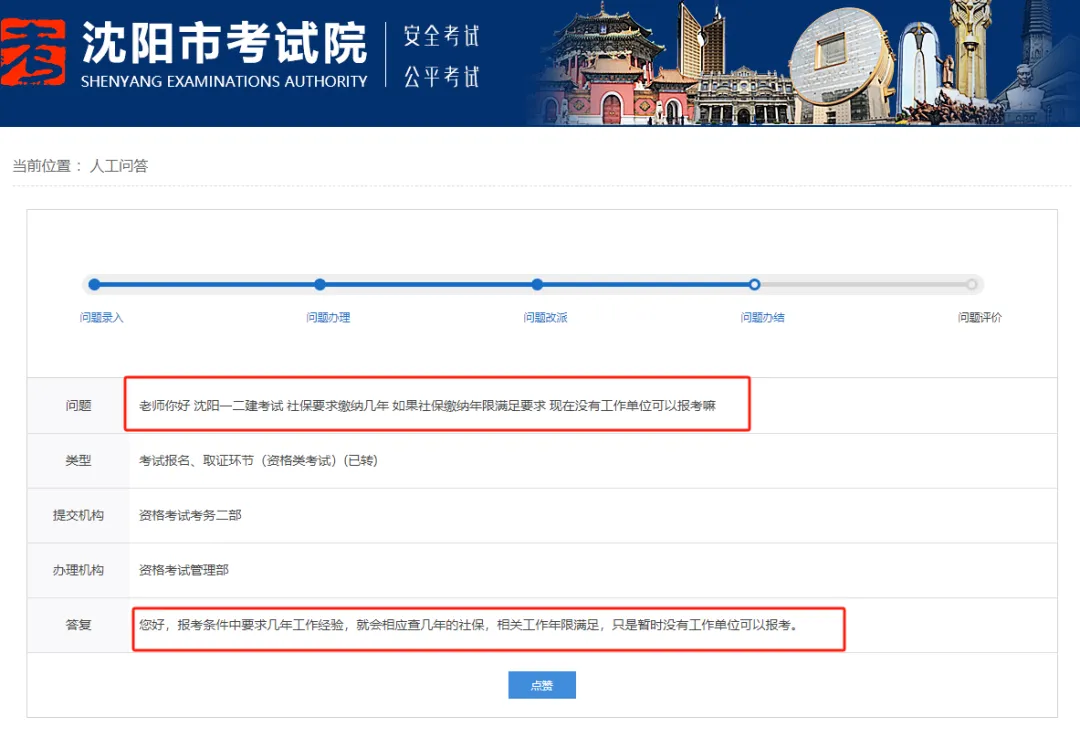The width and height of the screenshot is (1080, 738).
Task: Open the 问题评价 step label
Action: [979, 318]
